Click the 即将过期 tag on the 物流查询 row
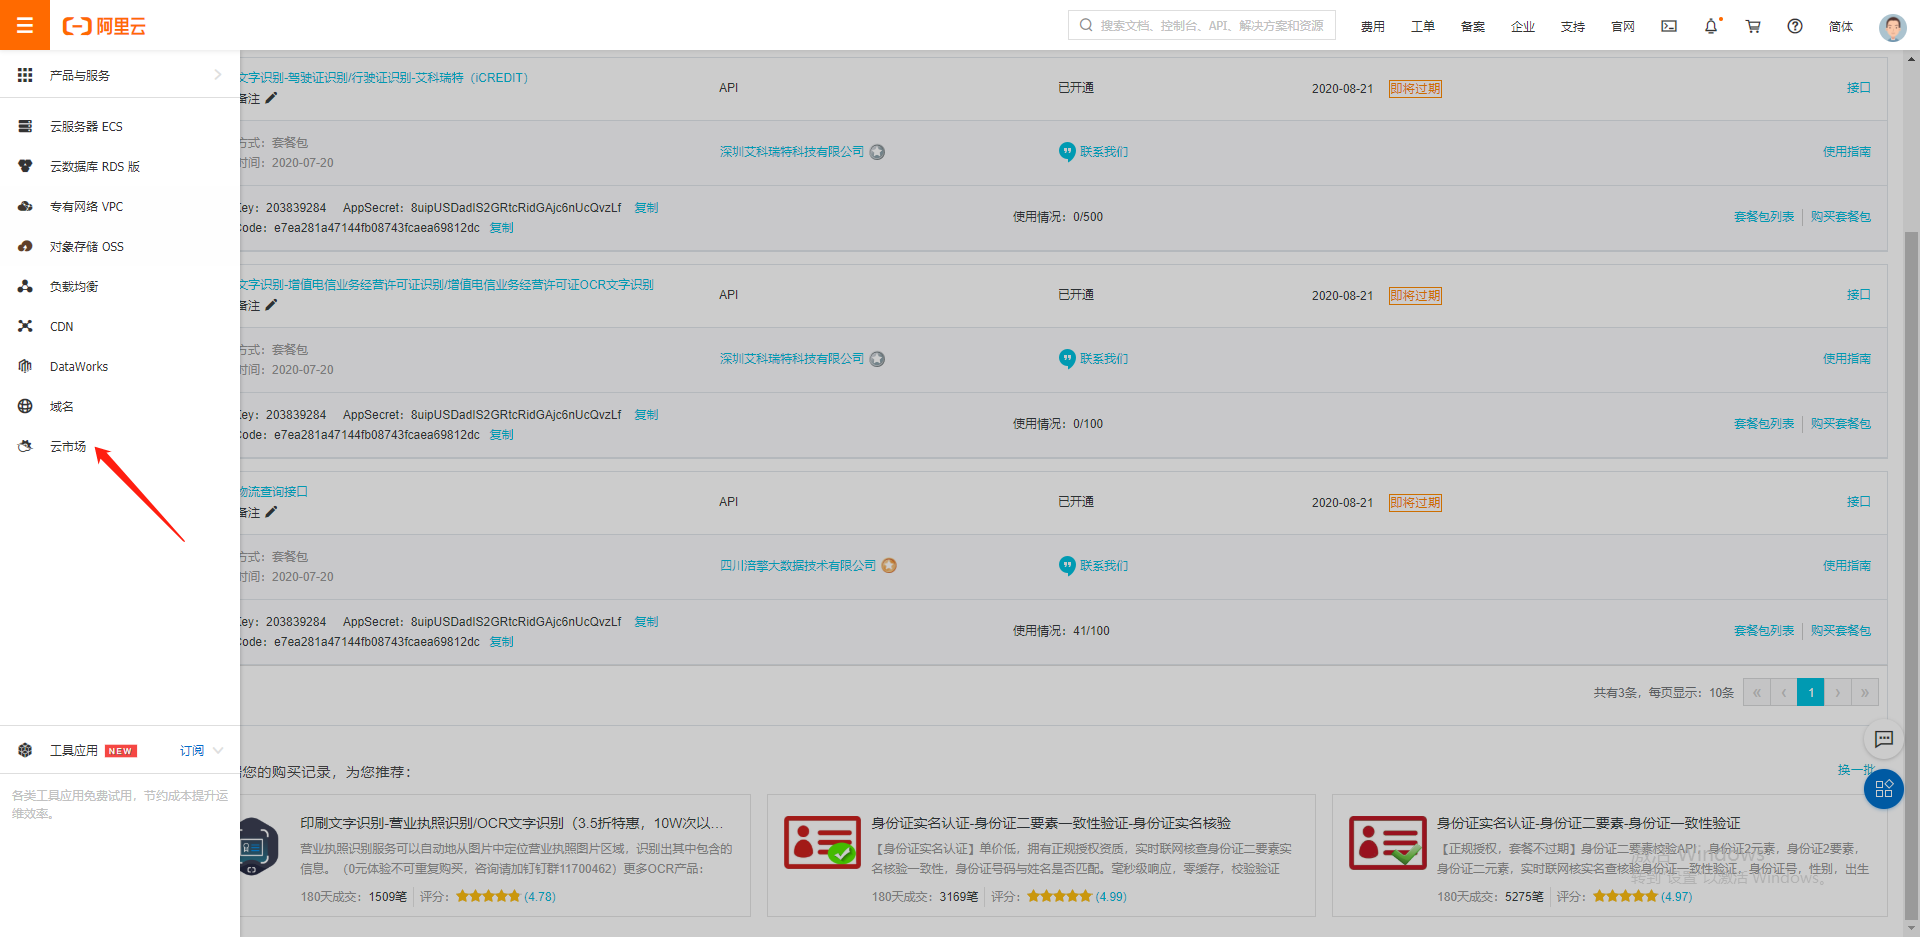1920x937 pixels. click(1415, 503)
